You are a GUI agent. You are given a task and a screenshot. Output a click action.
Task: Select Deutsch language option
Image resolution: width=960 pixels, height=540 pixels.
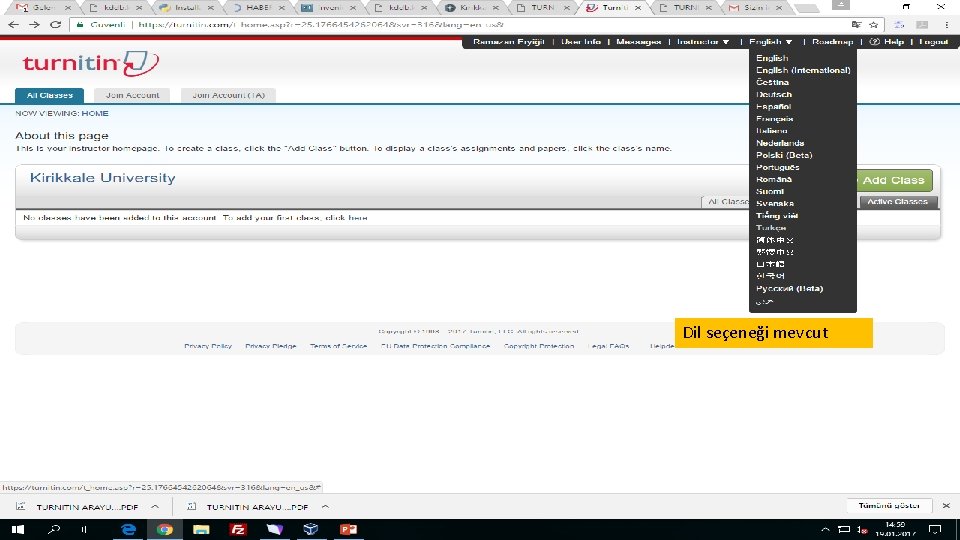773,94
